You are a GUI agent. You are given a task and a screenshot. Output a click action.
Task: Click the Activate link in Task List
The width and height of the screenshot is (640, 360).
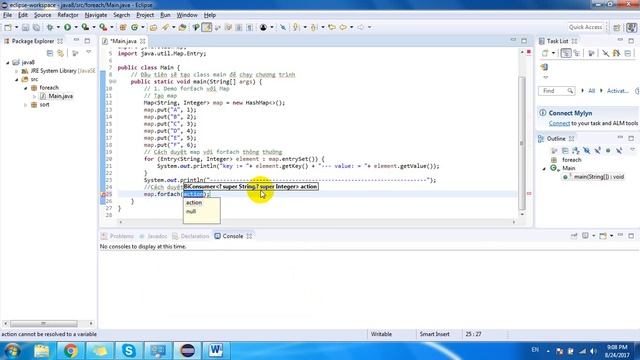pyautogui.click(x=618, y=91)
